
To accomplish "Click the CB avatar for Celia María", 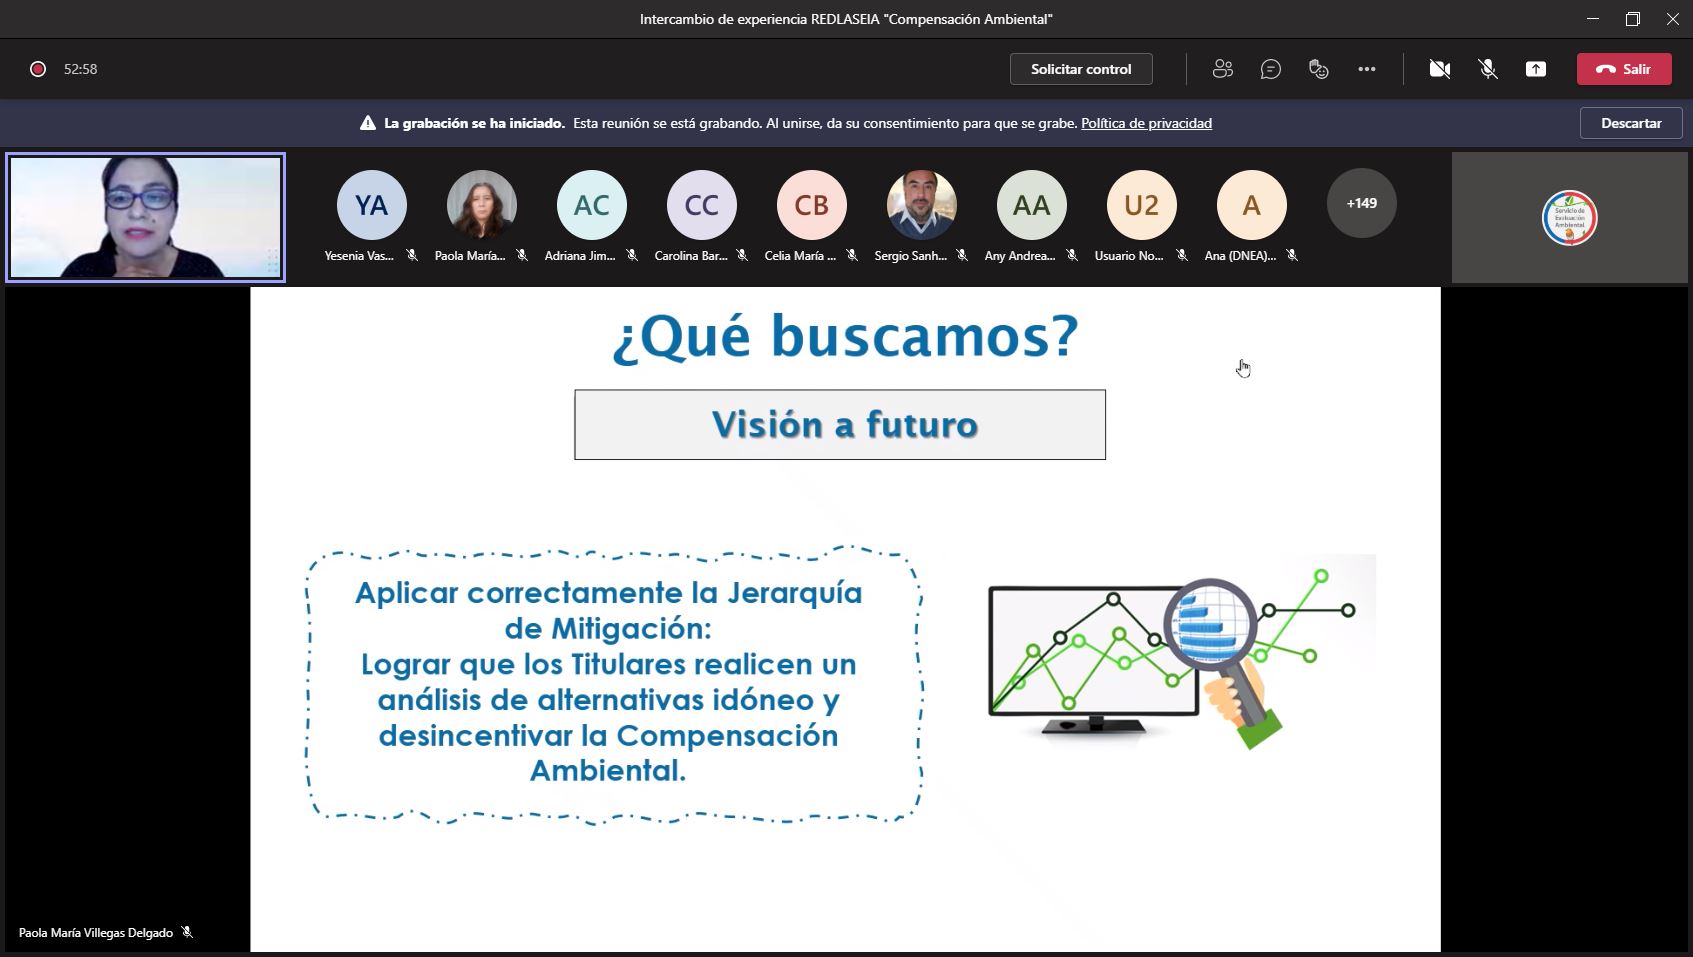I will pyautogui.click(x=811, y=205).
